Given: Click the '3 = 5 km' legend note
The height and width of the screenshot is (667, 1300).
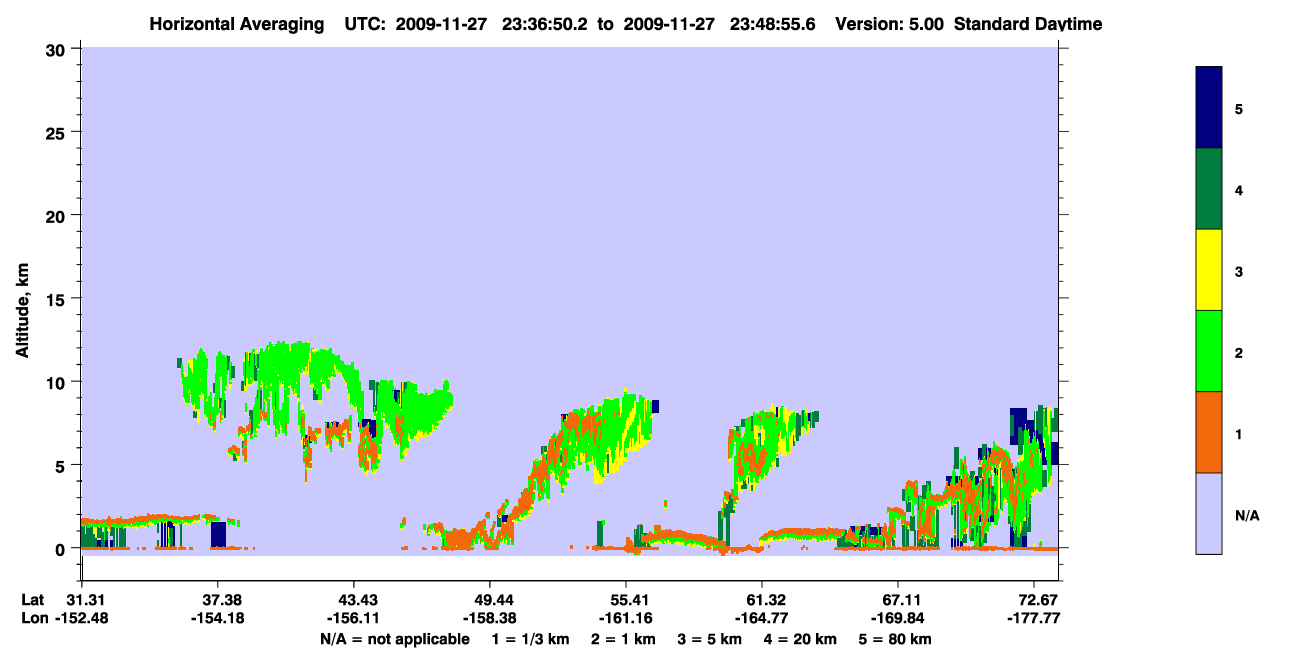Looking at the screenshot, I should click(x=711, y=639).
